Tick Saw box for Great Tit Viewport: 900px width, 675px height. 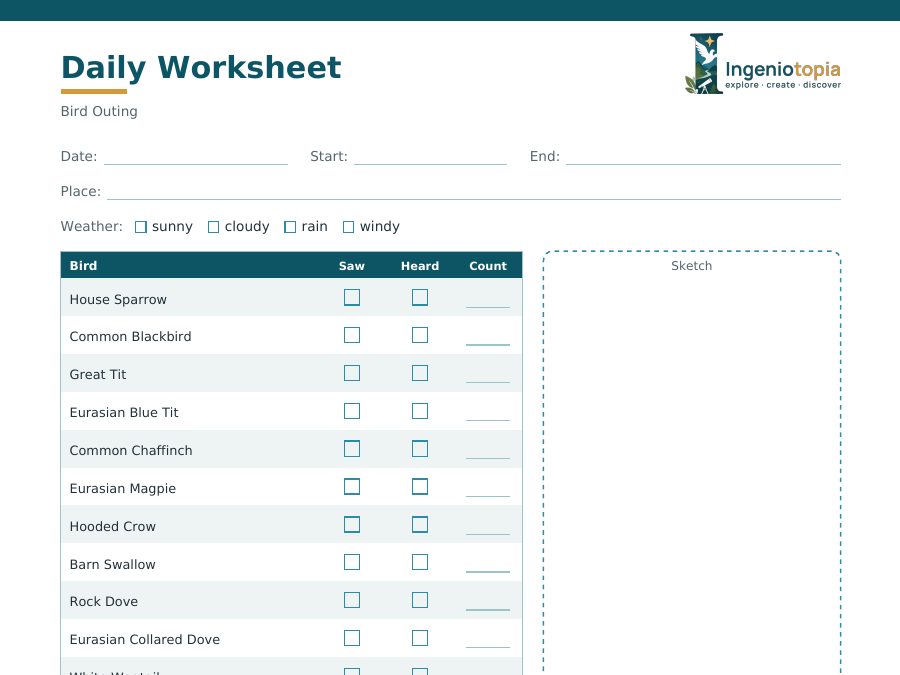pyautogui.click(x=352, y=373)
